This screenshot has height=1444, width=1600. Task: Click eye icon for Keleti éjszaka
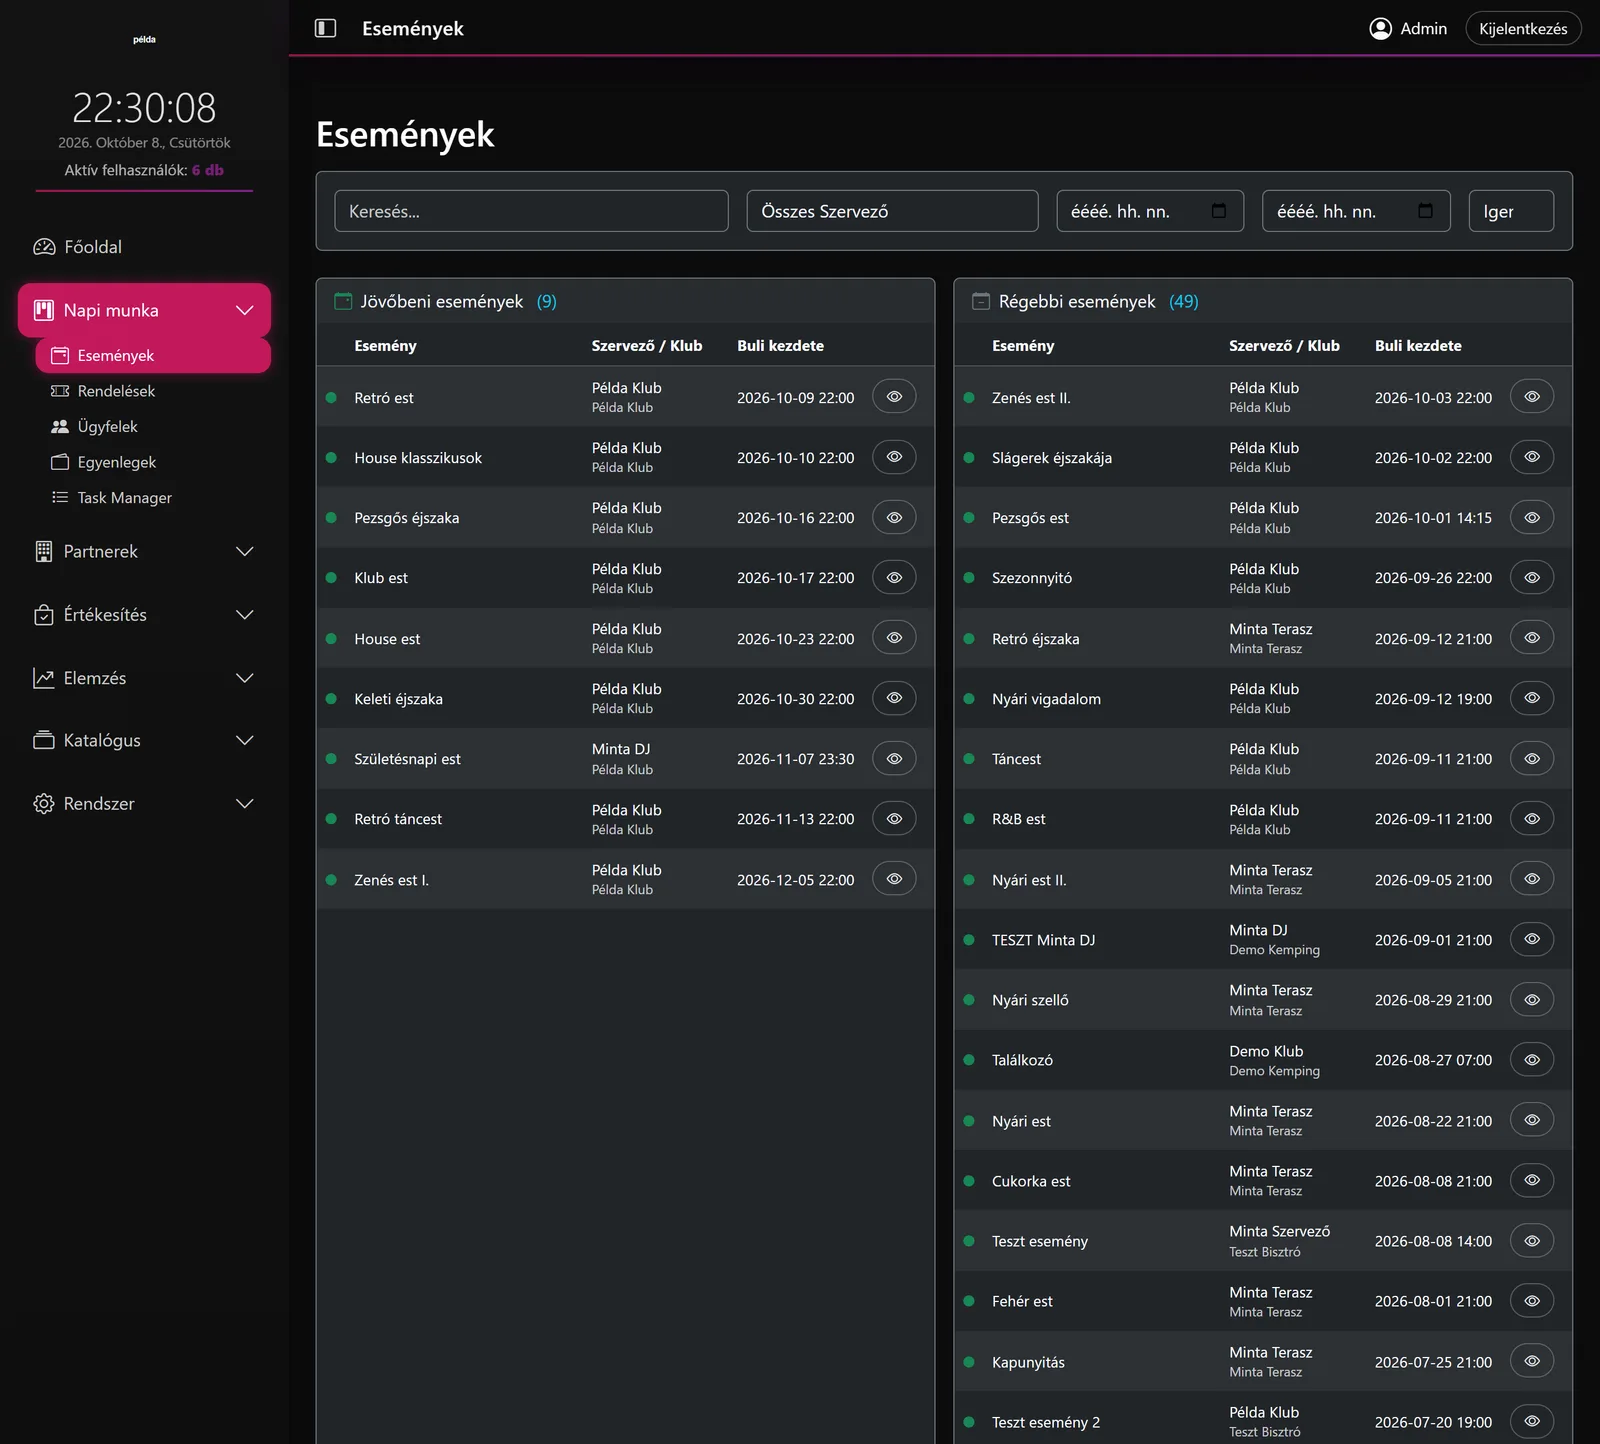pyautogui.click(x=894, y=698)
